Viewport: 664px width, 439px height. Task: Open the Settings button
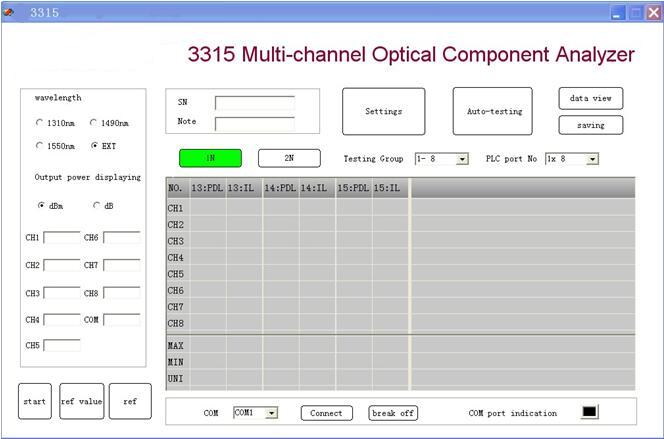[x=383, y=111]
